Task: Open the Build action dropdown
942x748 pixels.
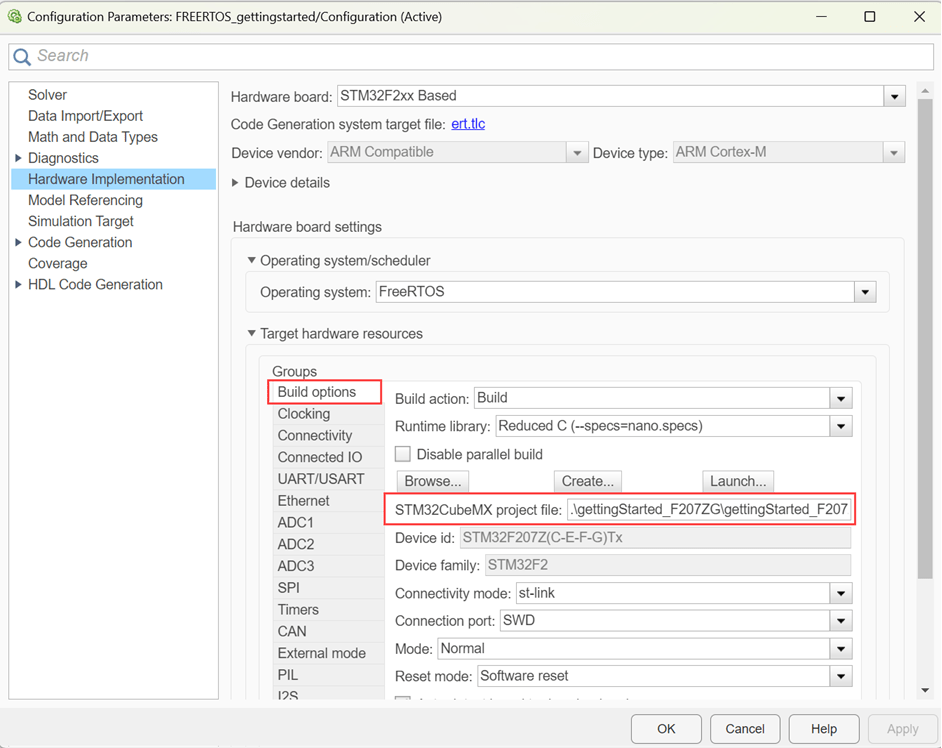Action: (841, 398)
